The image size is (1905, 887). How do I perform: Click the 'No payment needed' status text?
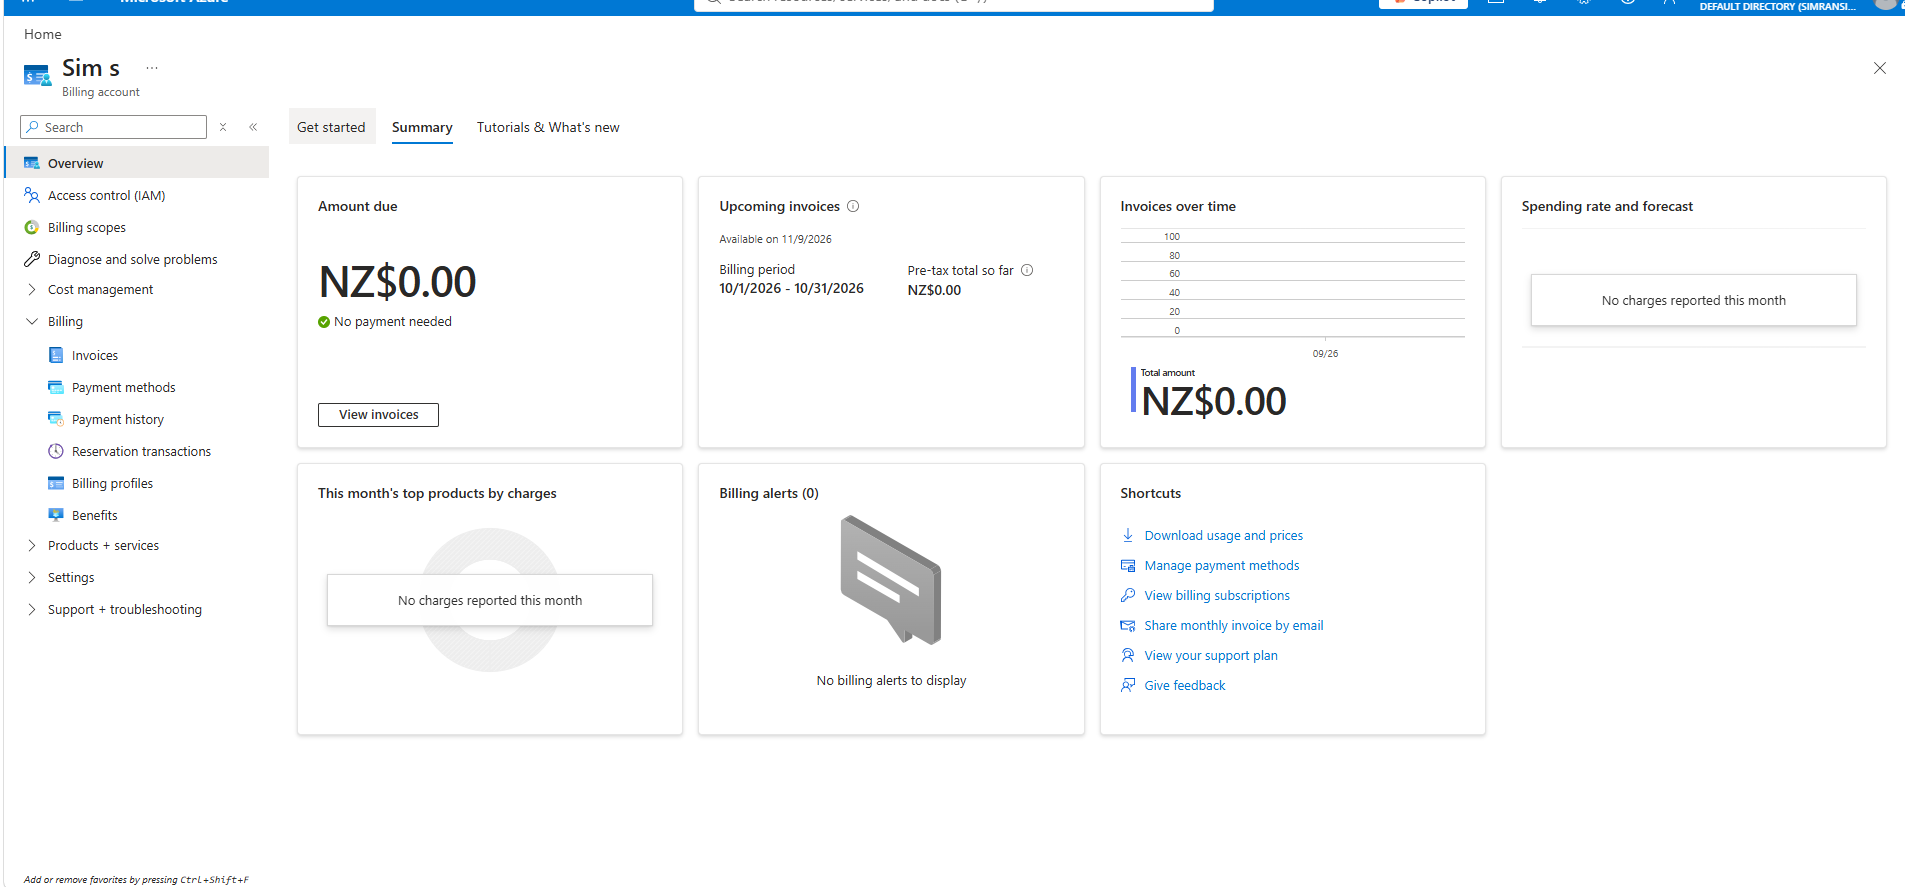pyautogui.click(x=393, y=321)
